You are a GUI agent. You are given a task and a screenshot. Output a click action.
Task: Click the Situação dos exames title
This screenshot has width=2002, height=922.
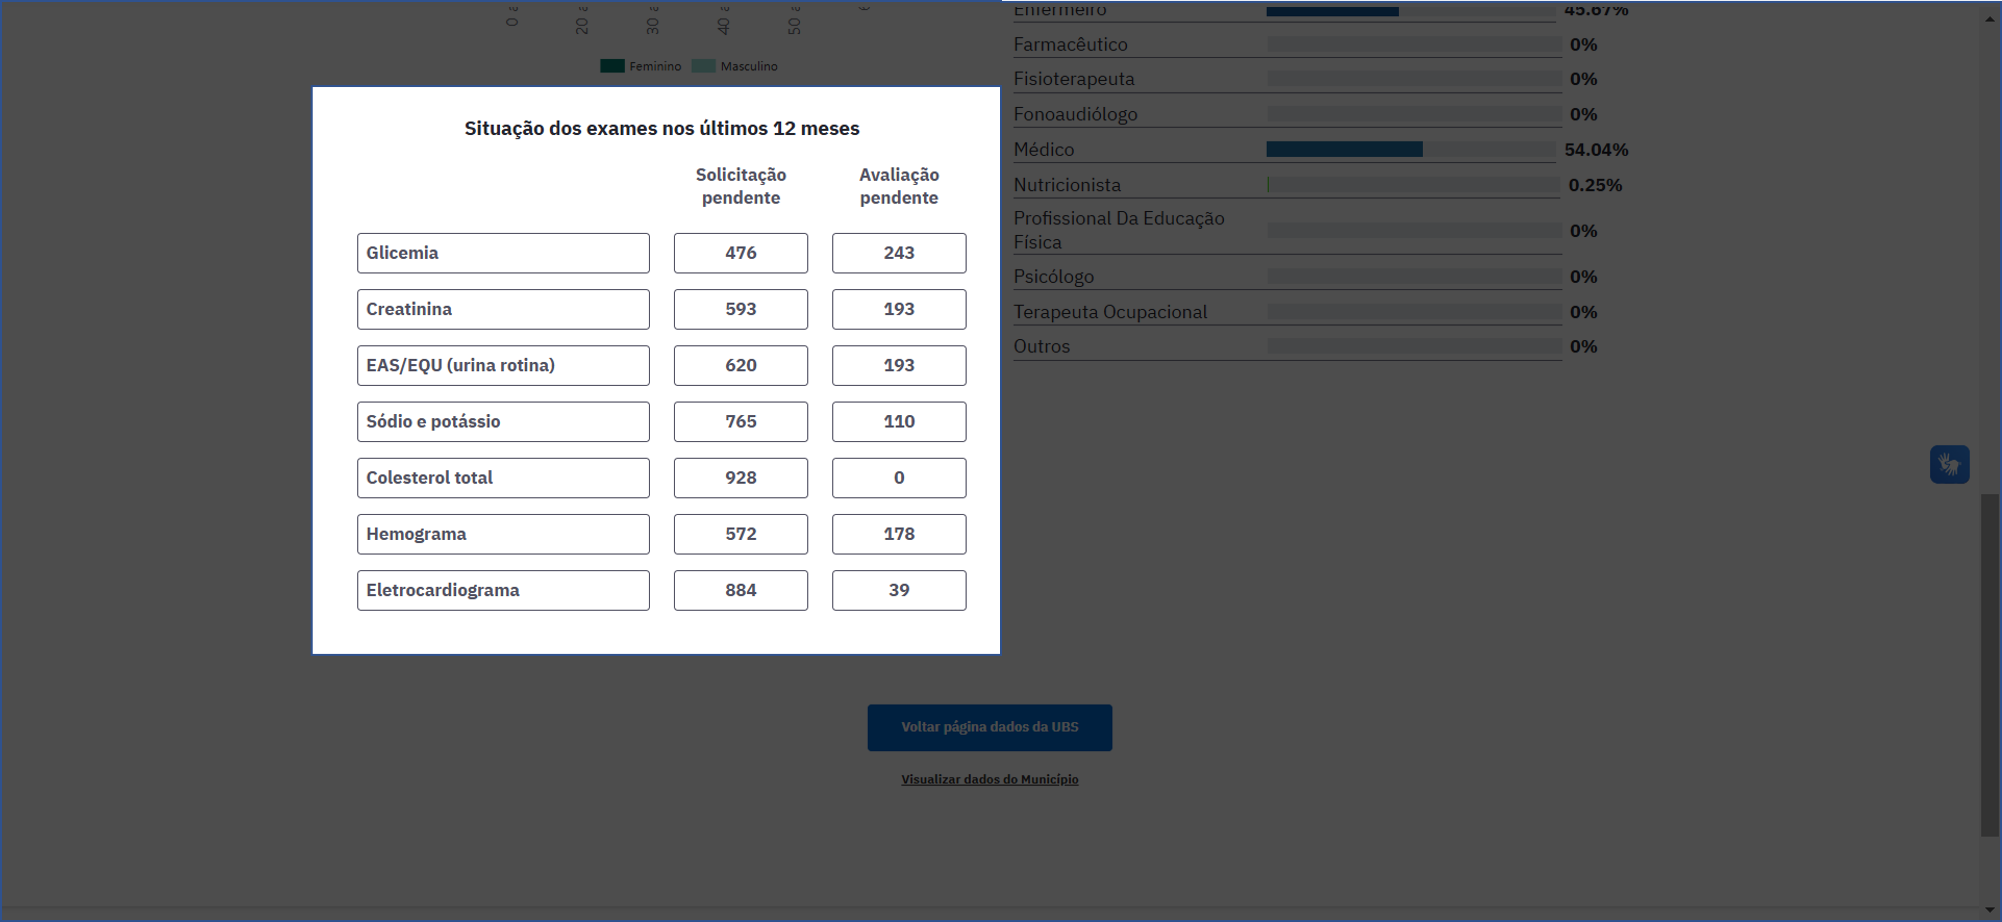(662, 128)
